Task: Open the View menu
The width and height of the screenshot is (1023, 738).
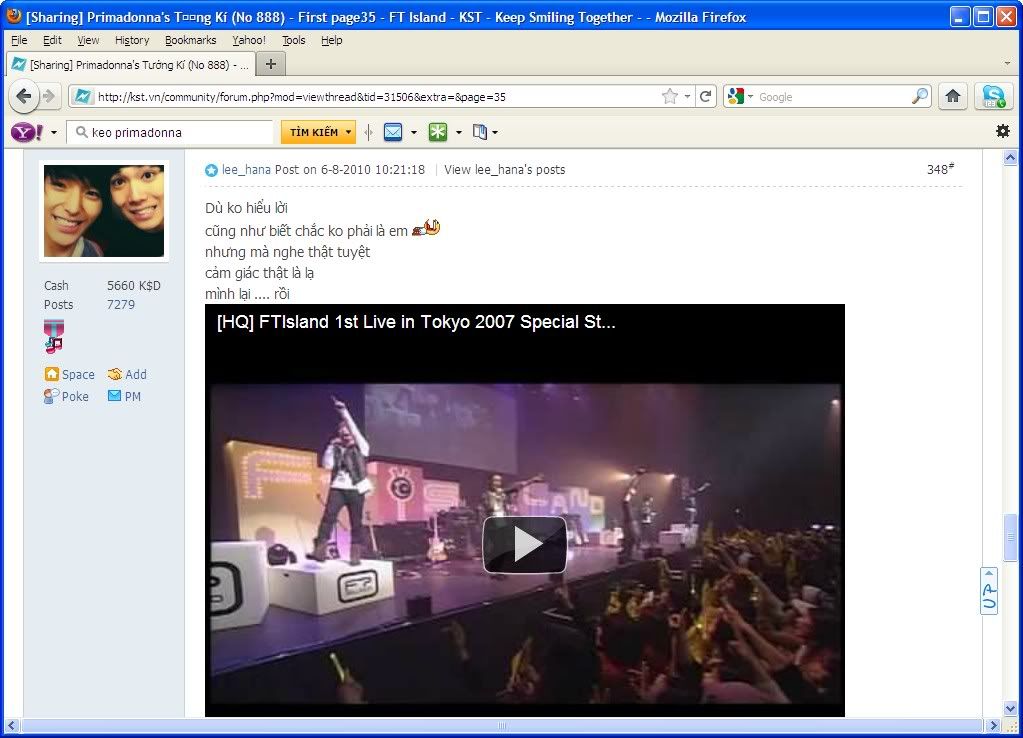Action: (x=88, y=40)
